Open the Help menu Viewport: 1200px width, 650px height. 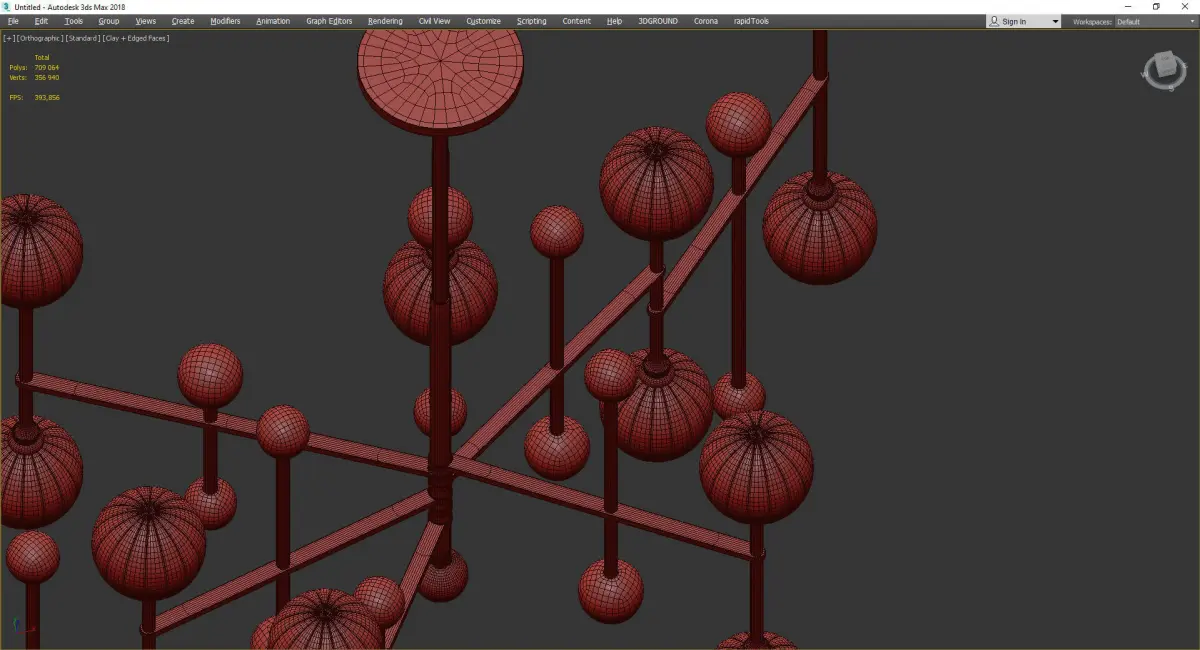point(614,21)
